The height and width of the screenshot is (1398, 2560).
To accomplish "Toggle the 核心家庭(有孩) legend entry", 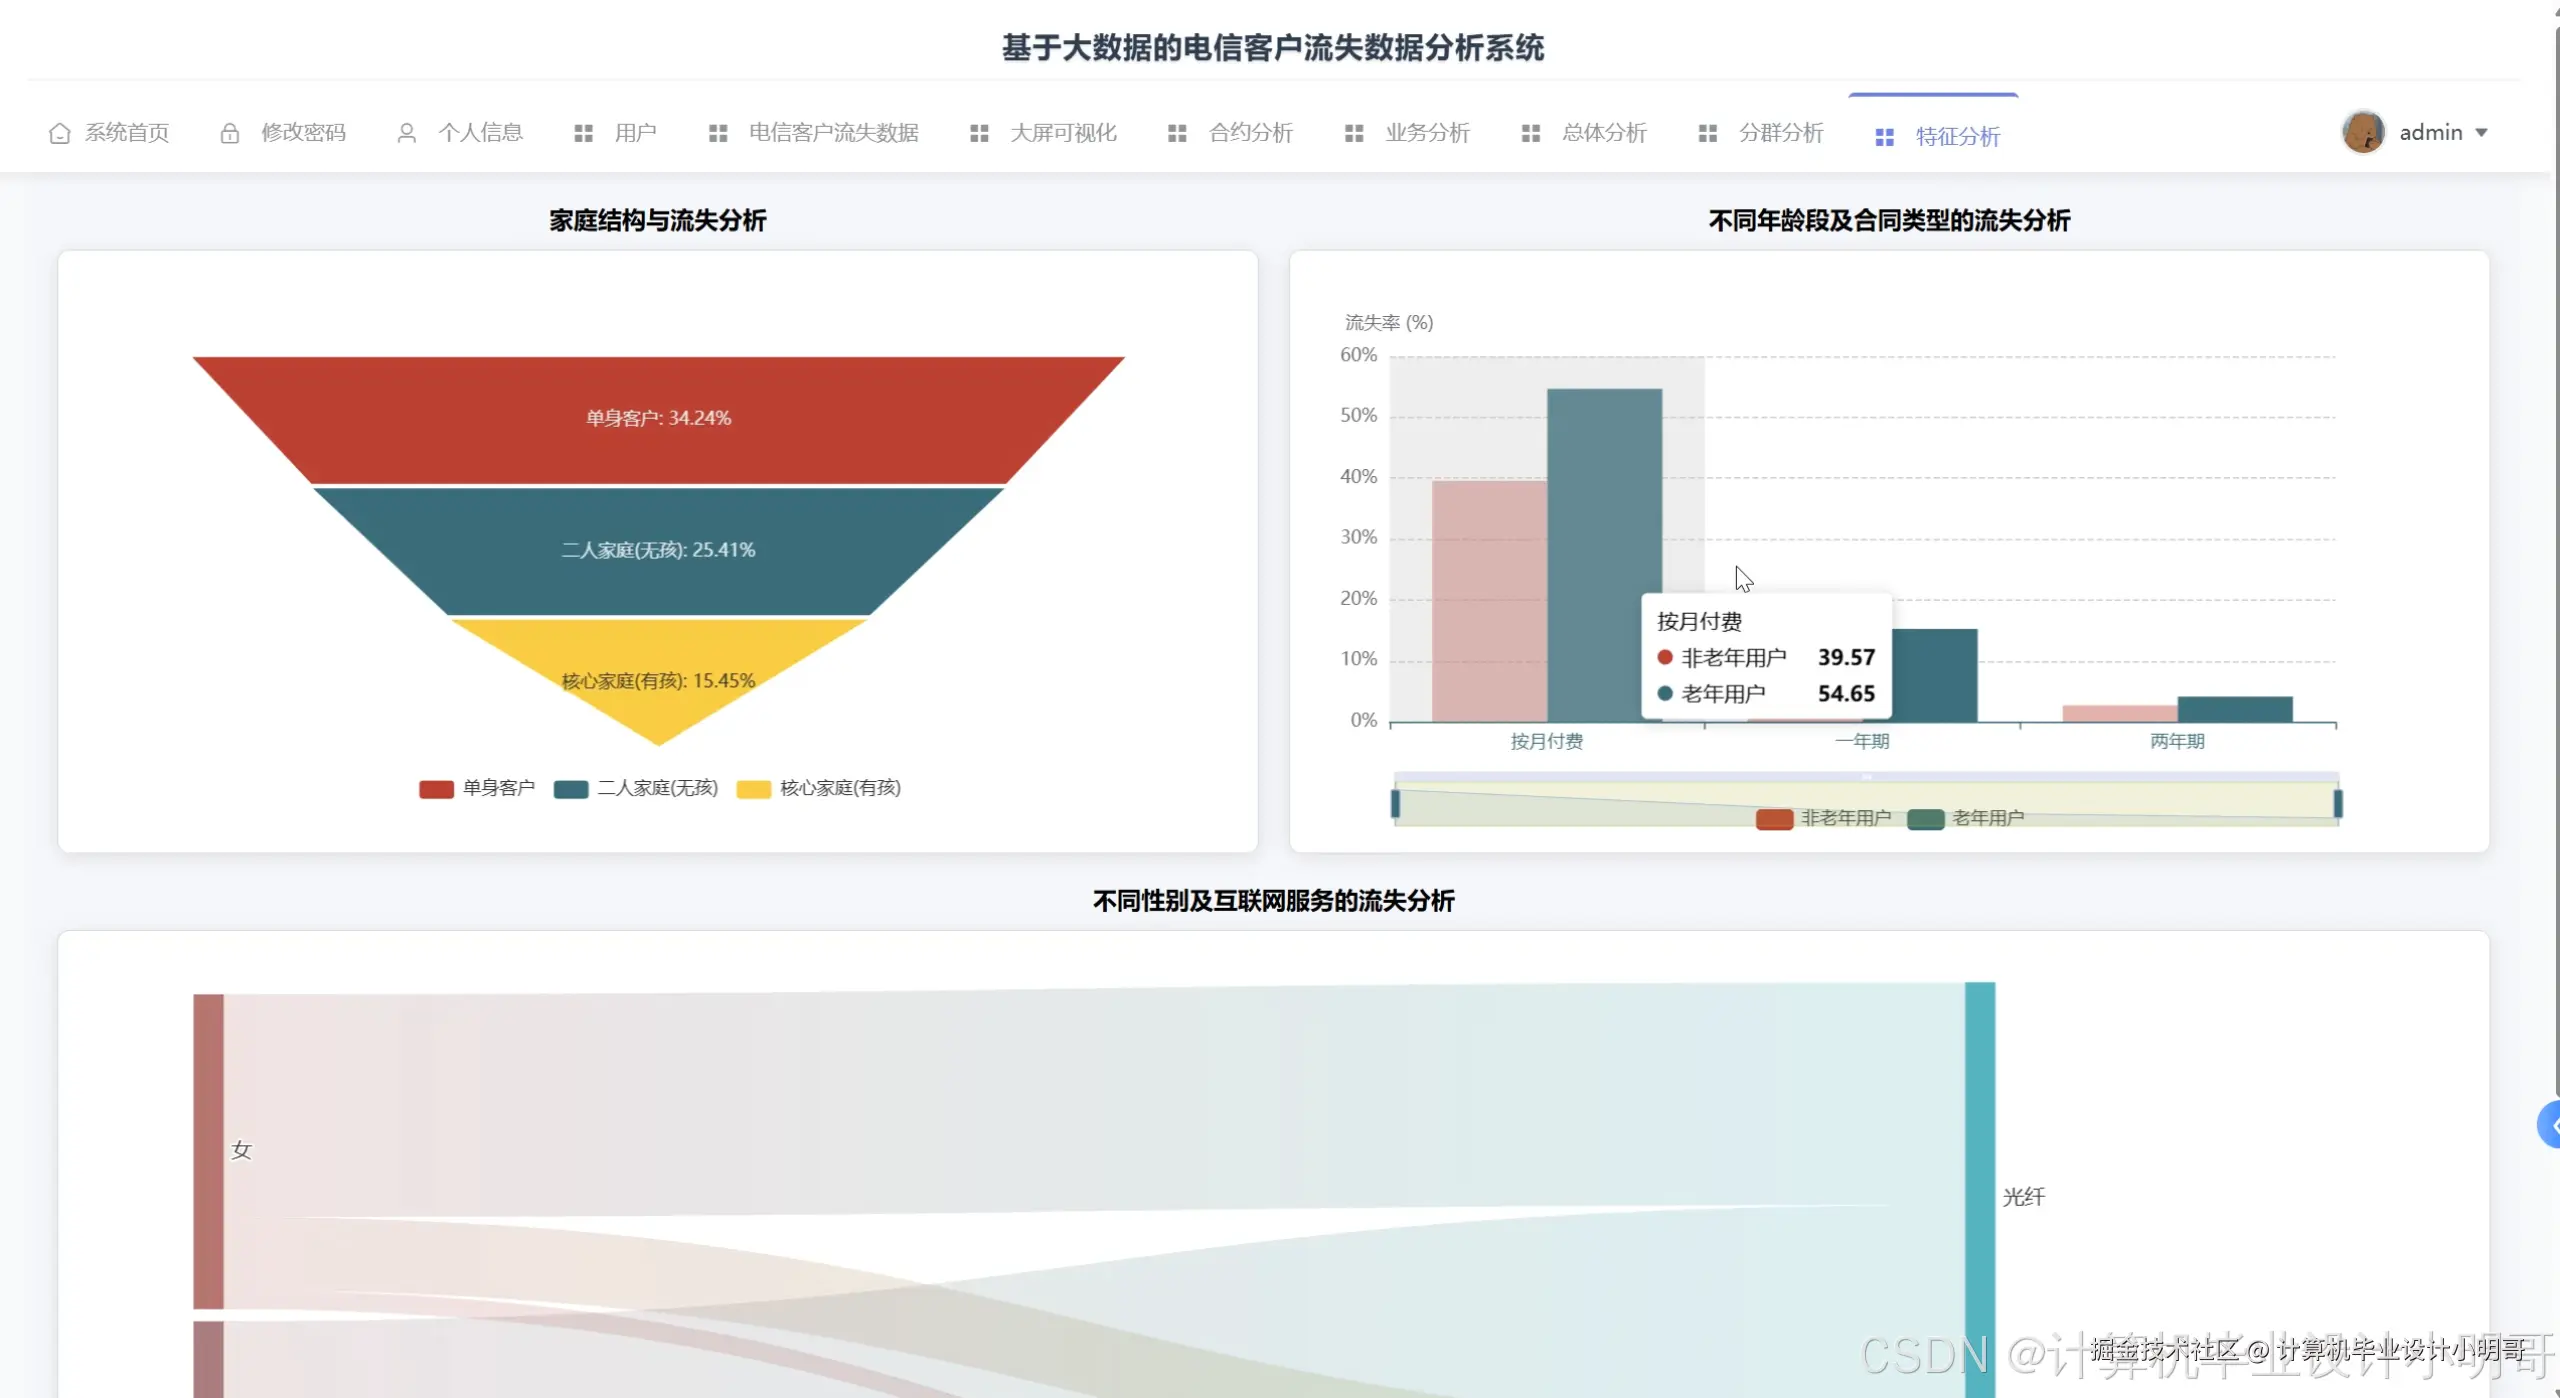I will coord(820,788).
